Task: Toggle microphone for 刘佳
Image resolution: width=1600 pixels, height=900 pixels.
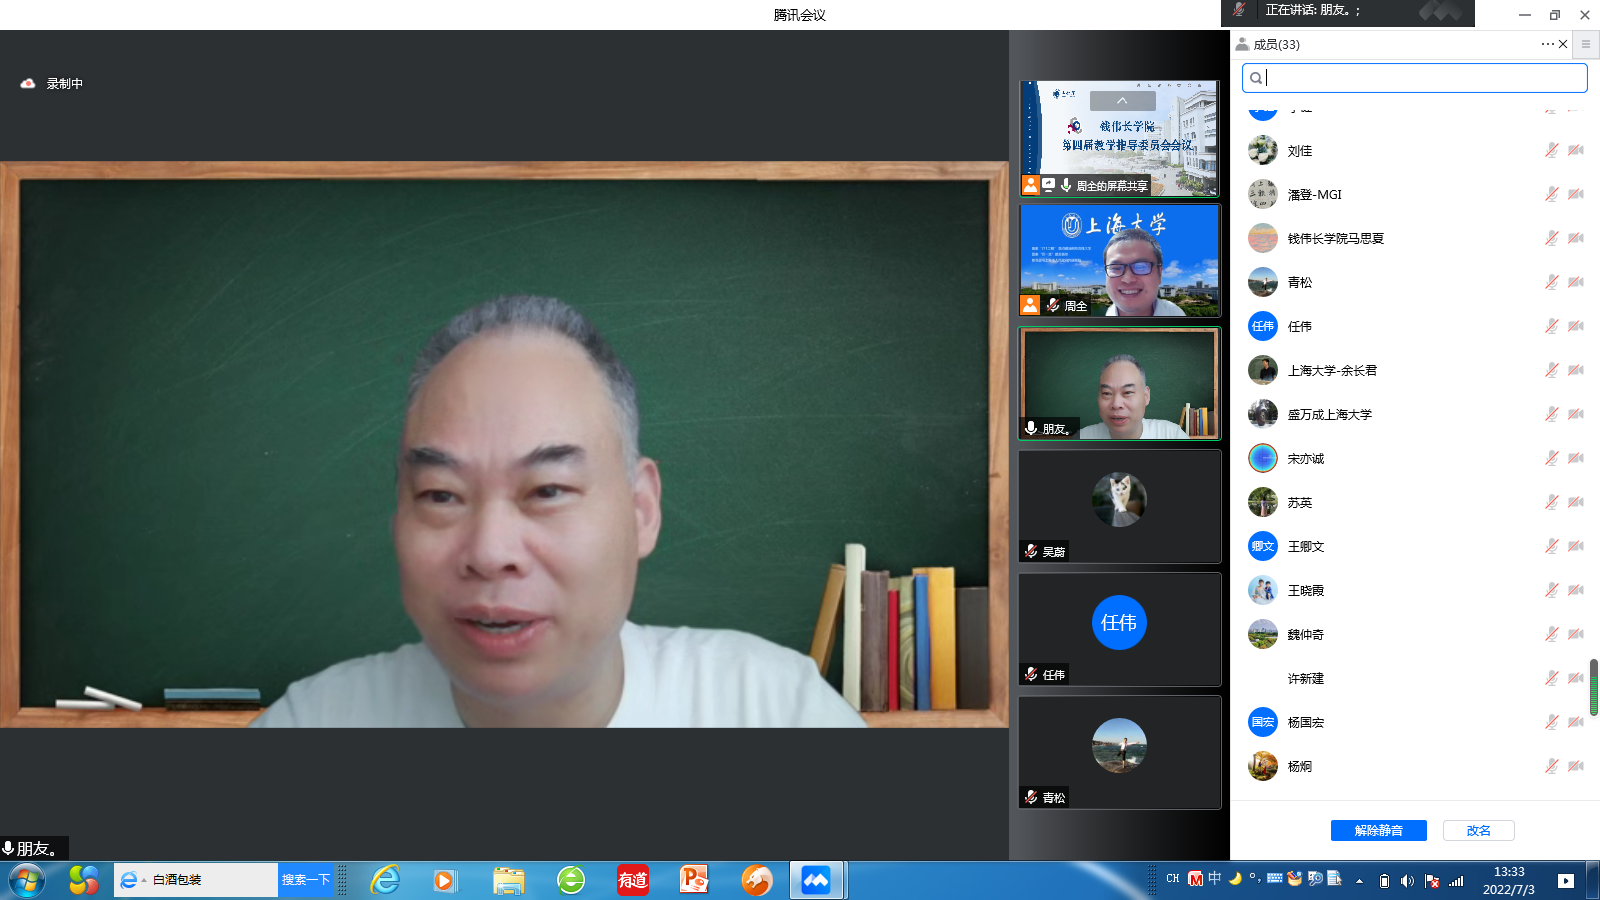Action: (x=1551, y=151)
